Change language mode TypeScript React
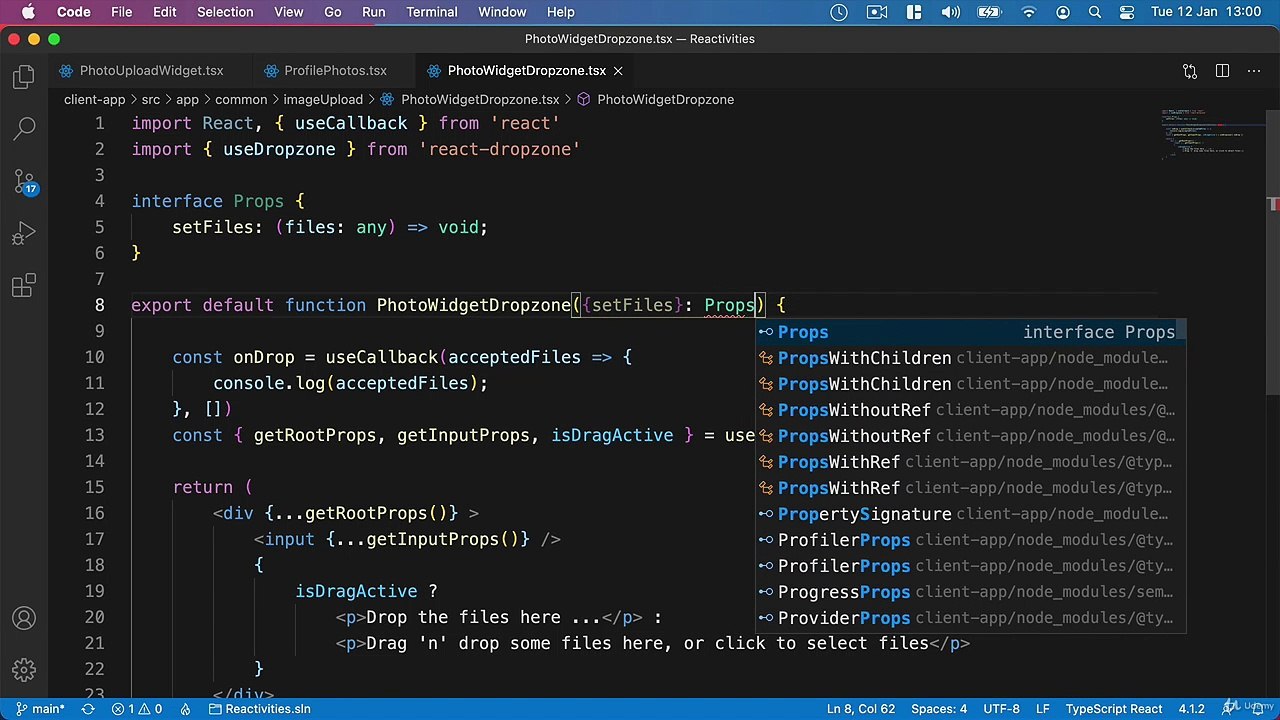This screenshot has height=720, width=1280. [1113, 709]
